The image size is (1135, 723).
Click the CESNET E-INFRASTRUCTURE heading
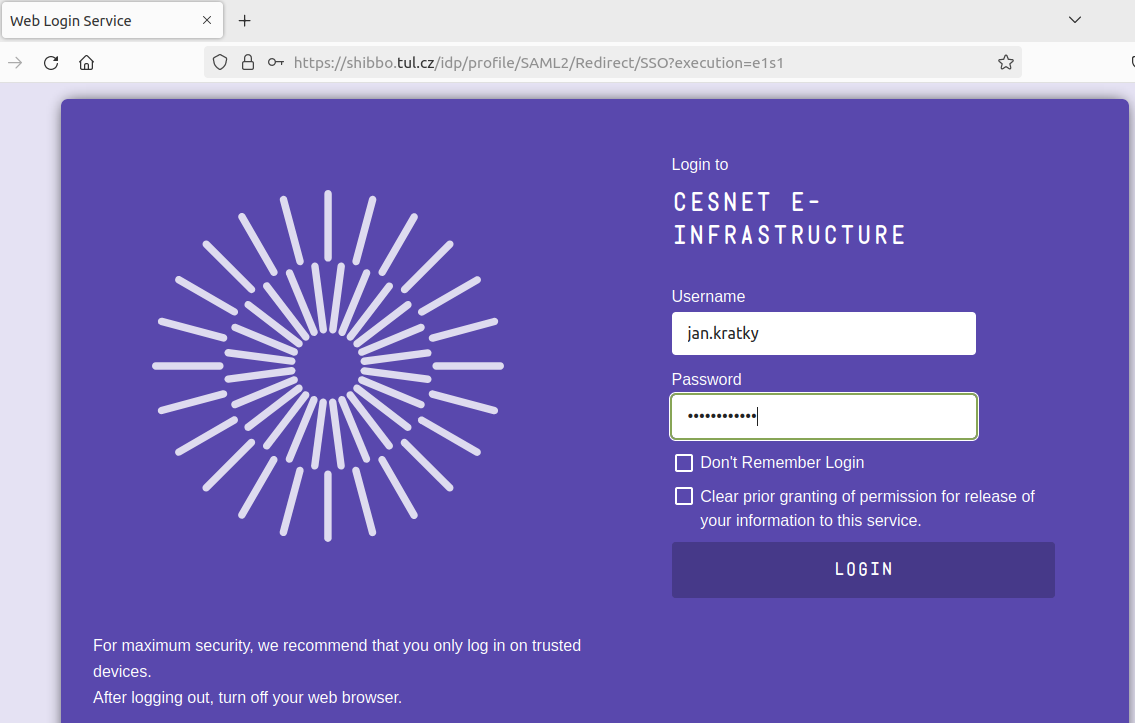click(x=789, y=219)
